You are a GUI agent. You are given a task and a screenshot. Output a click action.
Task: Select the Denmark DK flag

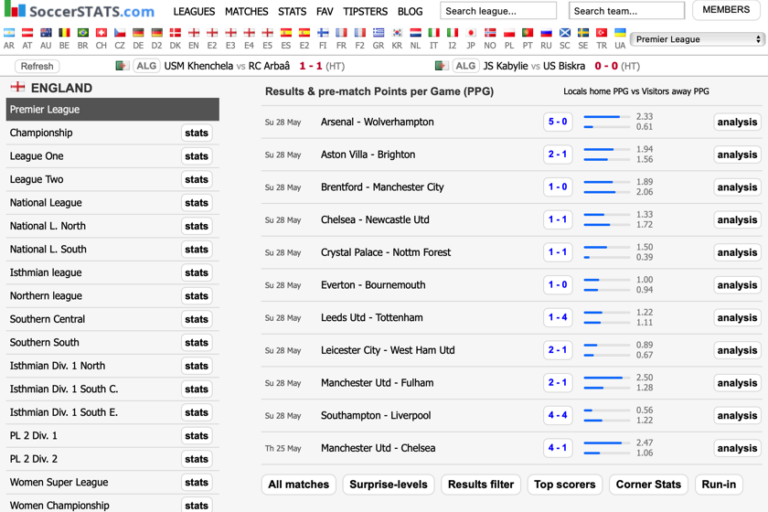pyautogui.click(x=175, y=33)
